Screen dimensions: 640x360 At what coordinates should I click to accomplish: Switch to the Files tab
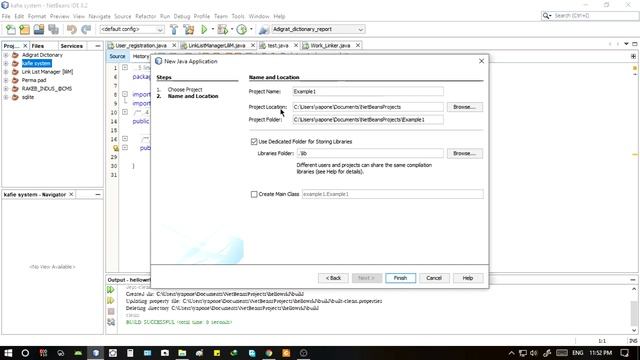pyautogui.click(x=38, y=46)
